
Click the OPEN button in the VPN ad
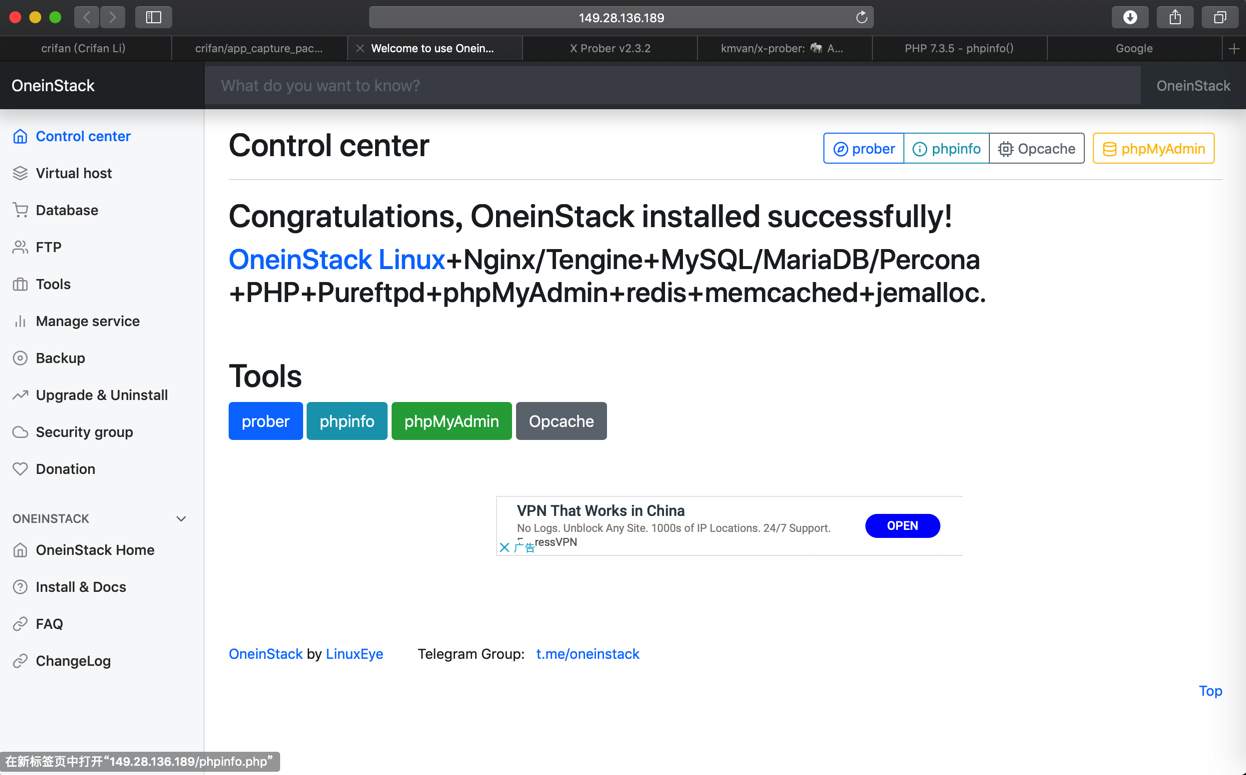coord(902,526)
